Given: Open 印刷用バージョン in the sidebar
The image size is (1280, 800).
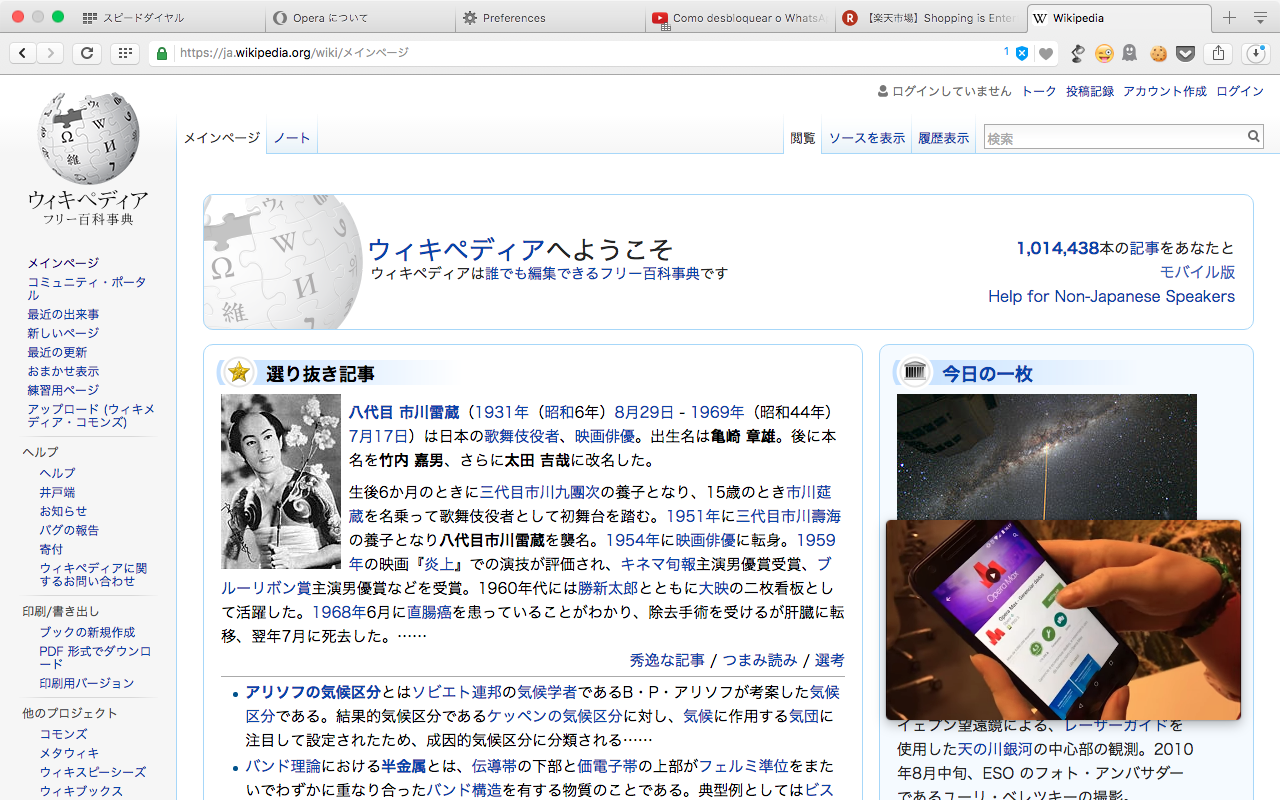Looking at the screenshot, I should (x=86, y=683).
